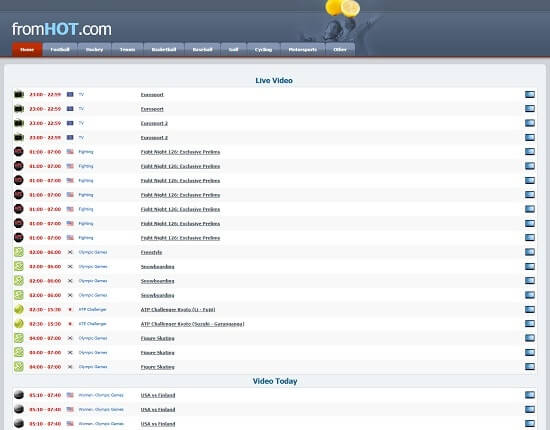Viewport: 550px width, 430px height.
Task: Open the first Snowboarding link
Action: (x=157, y=267)
